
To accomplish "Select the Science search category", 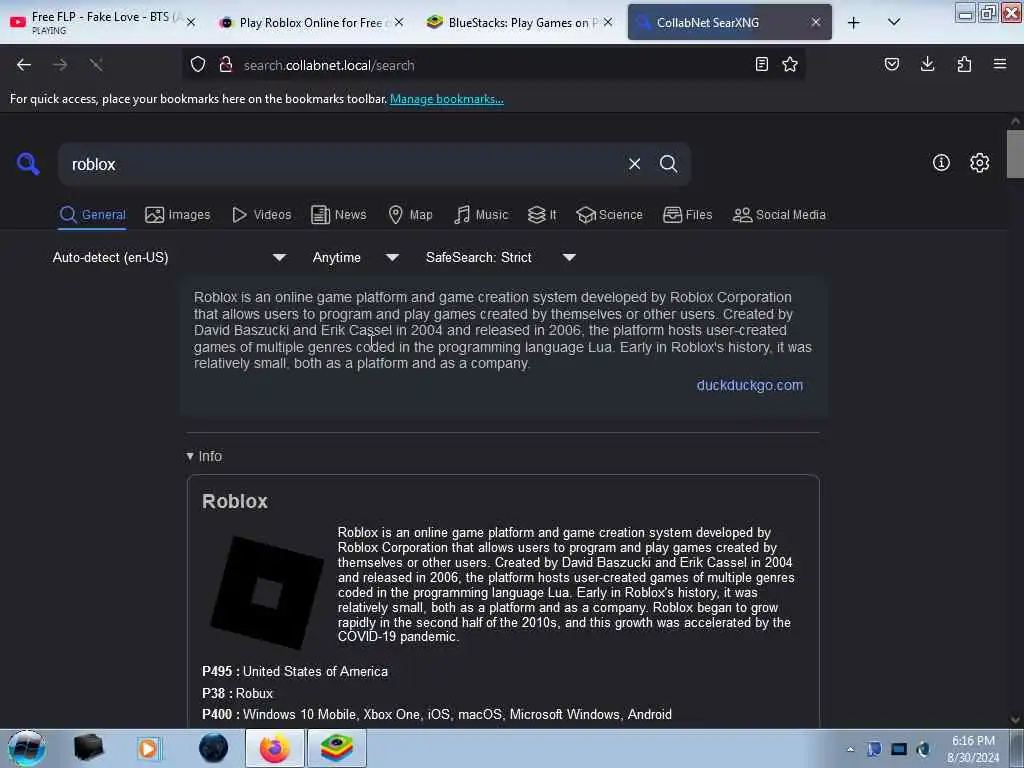I will click(x=609, y=215).
